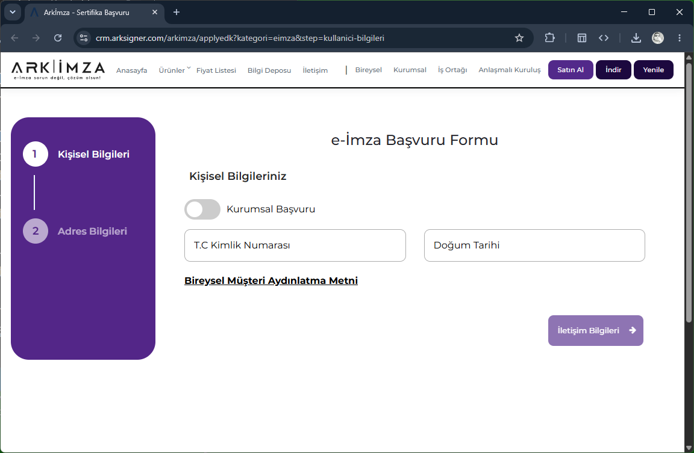The width and height of the screenshot is (694, 453).
Task: Select step 1 Kişisel Bilgileri
Action: click(77, 154)
